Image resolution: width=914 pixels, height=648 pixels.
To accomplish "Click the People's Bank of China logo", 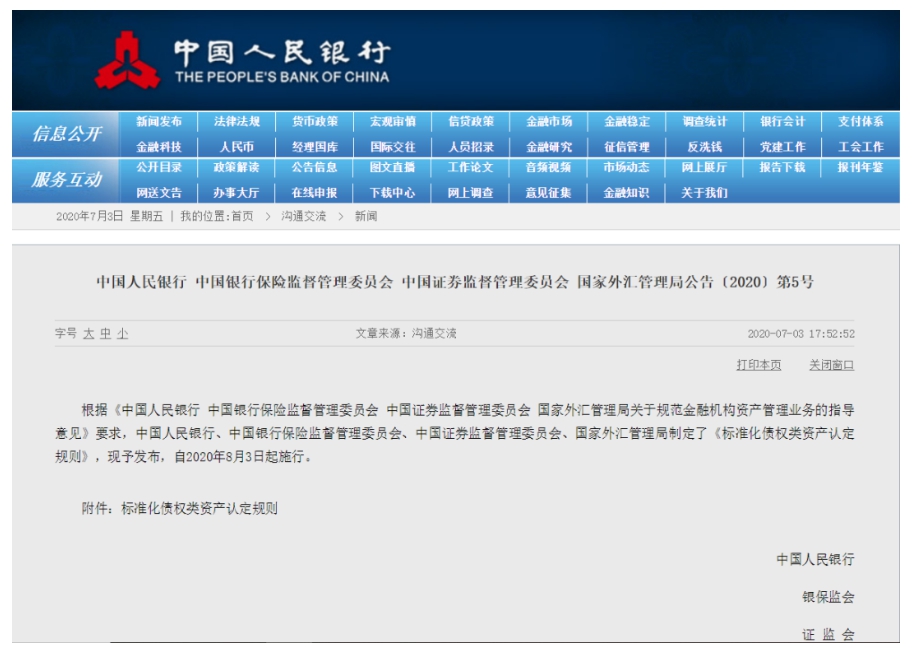I will [x=128, y=61].
